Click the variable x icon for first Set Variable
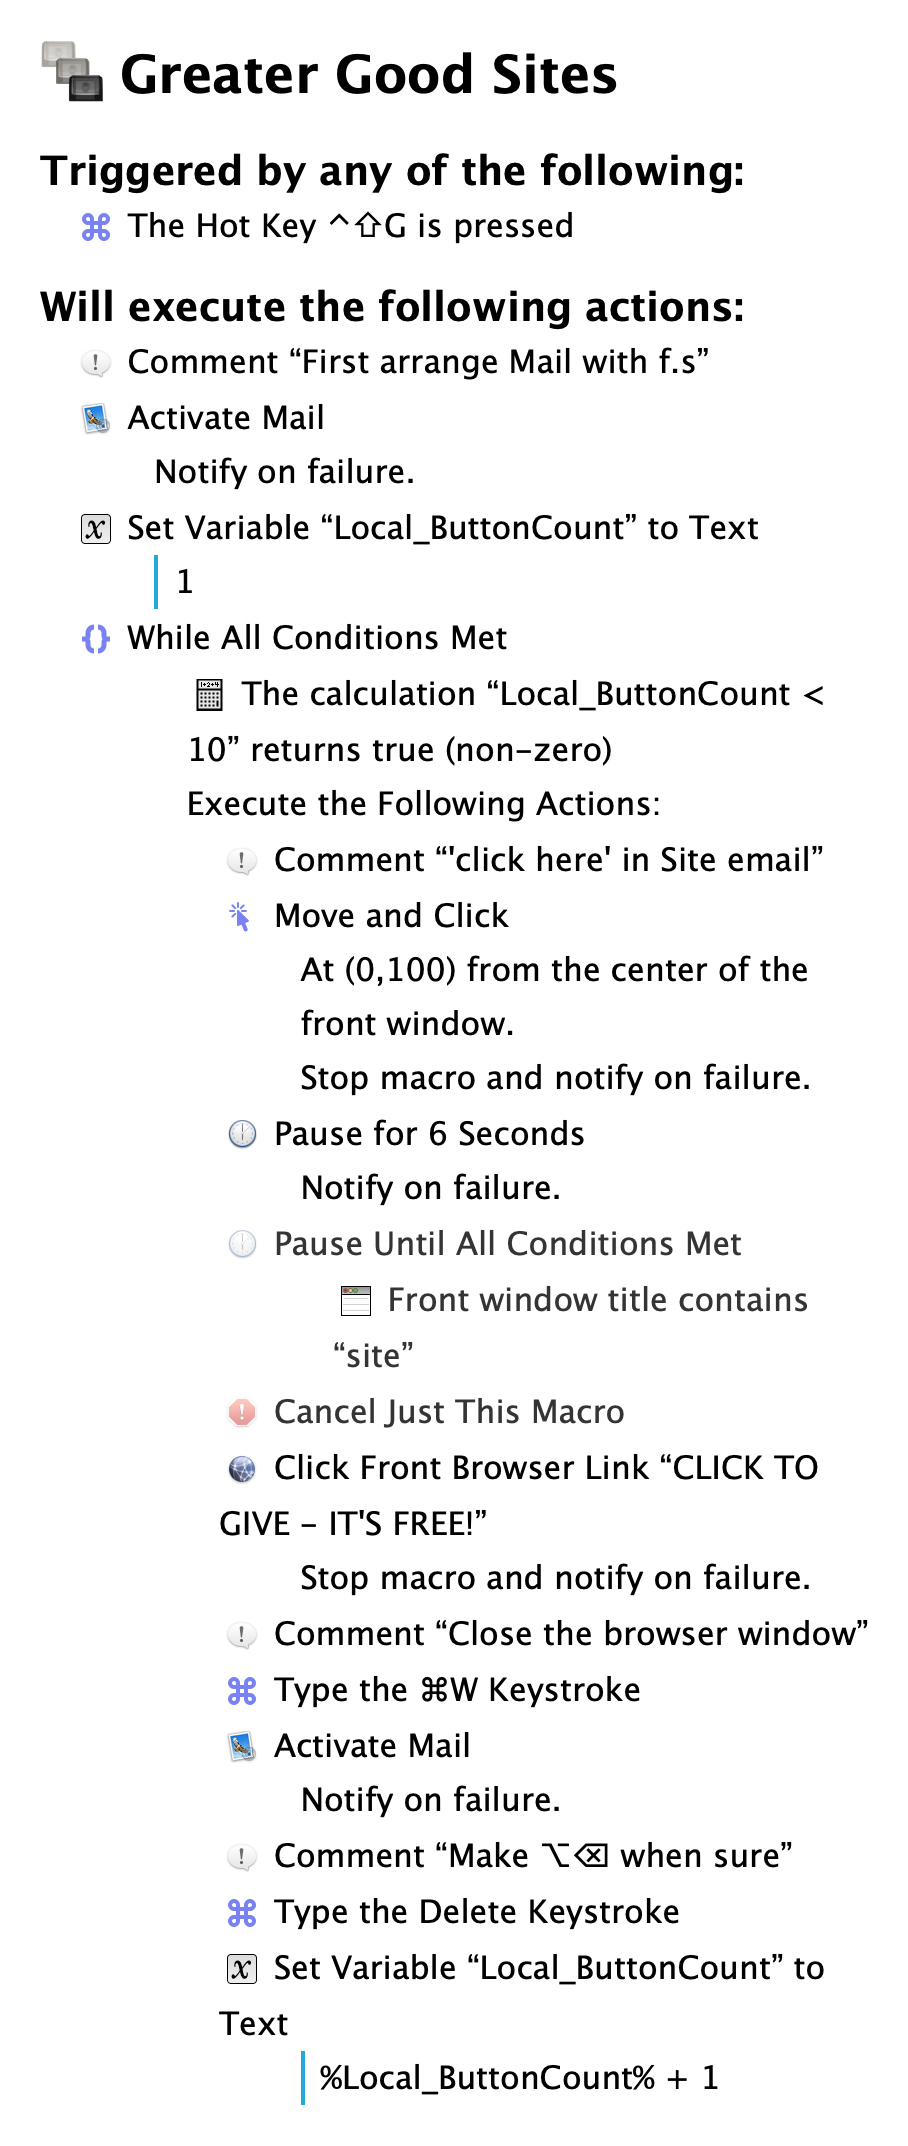 [96, 528]
